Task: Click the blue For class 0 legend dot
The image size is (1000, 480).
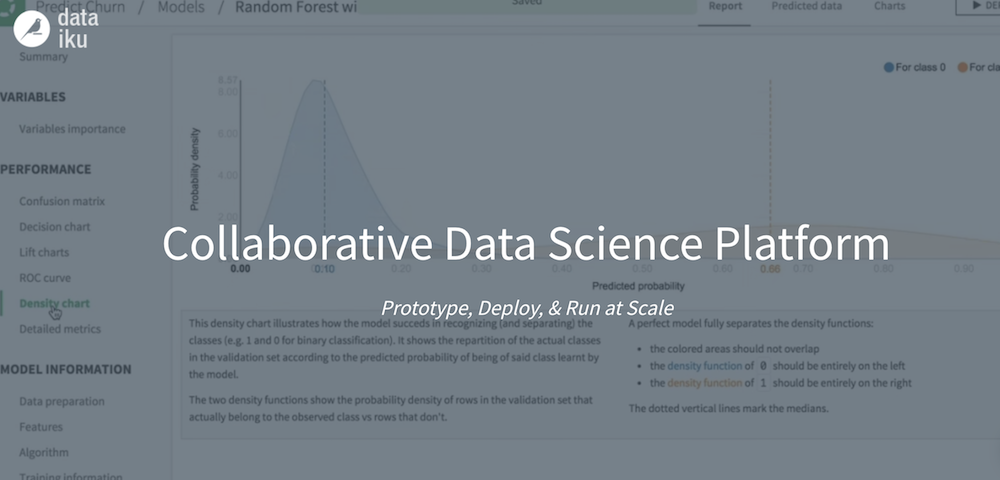Action: pyautogui.click(x=888, y=68)
